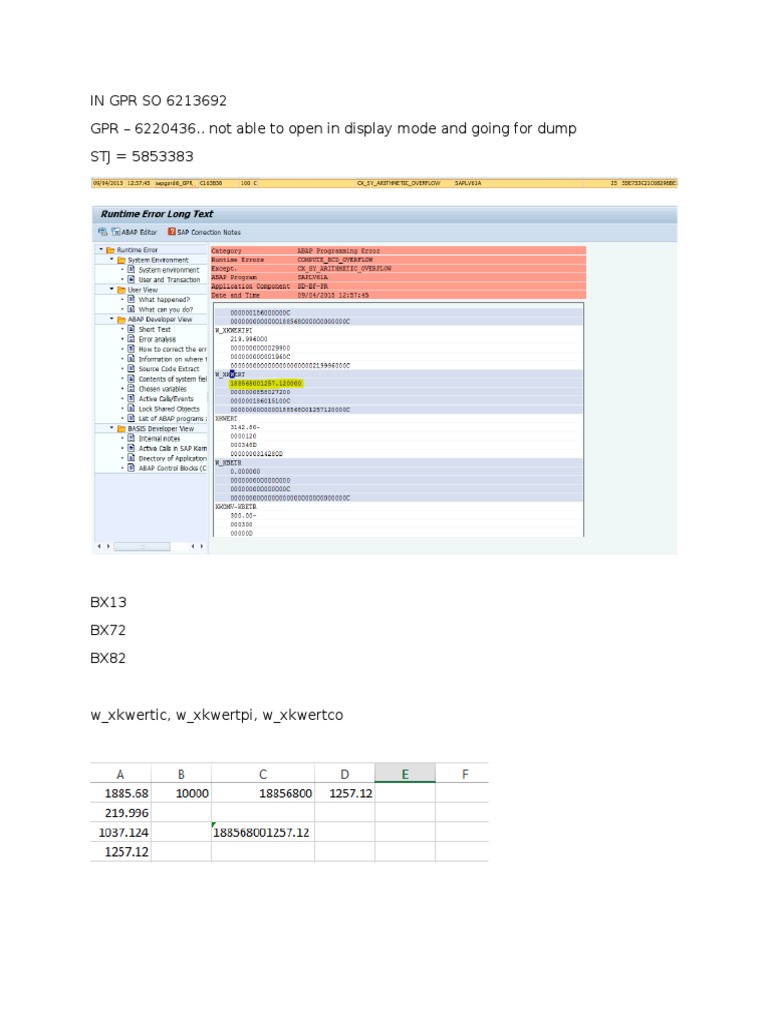768x1024 pixels.
Task: Open the Error analysis node
Action: pyautogui.click(x=157, y=339)
